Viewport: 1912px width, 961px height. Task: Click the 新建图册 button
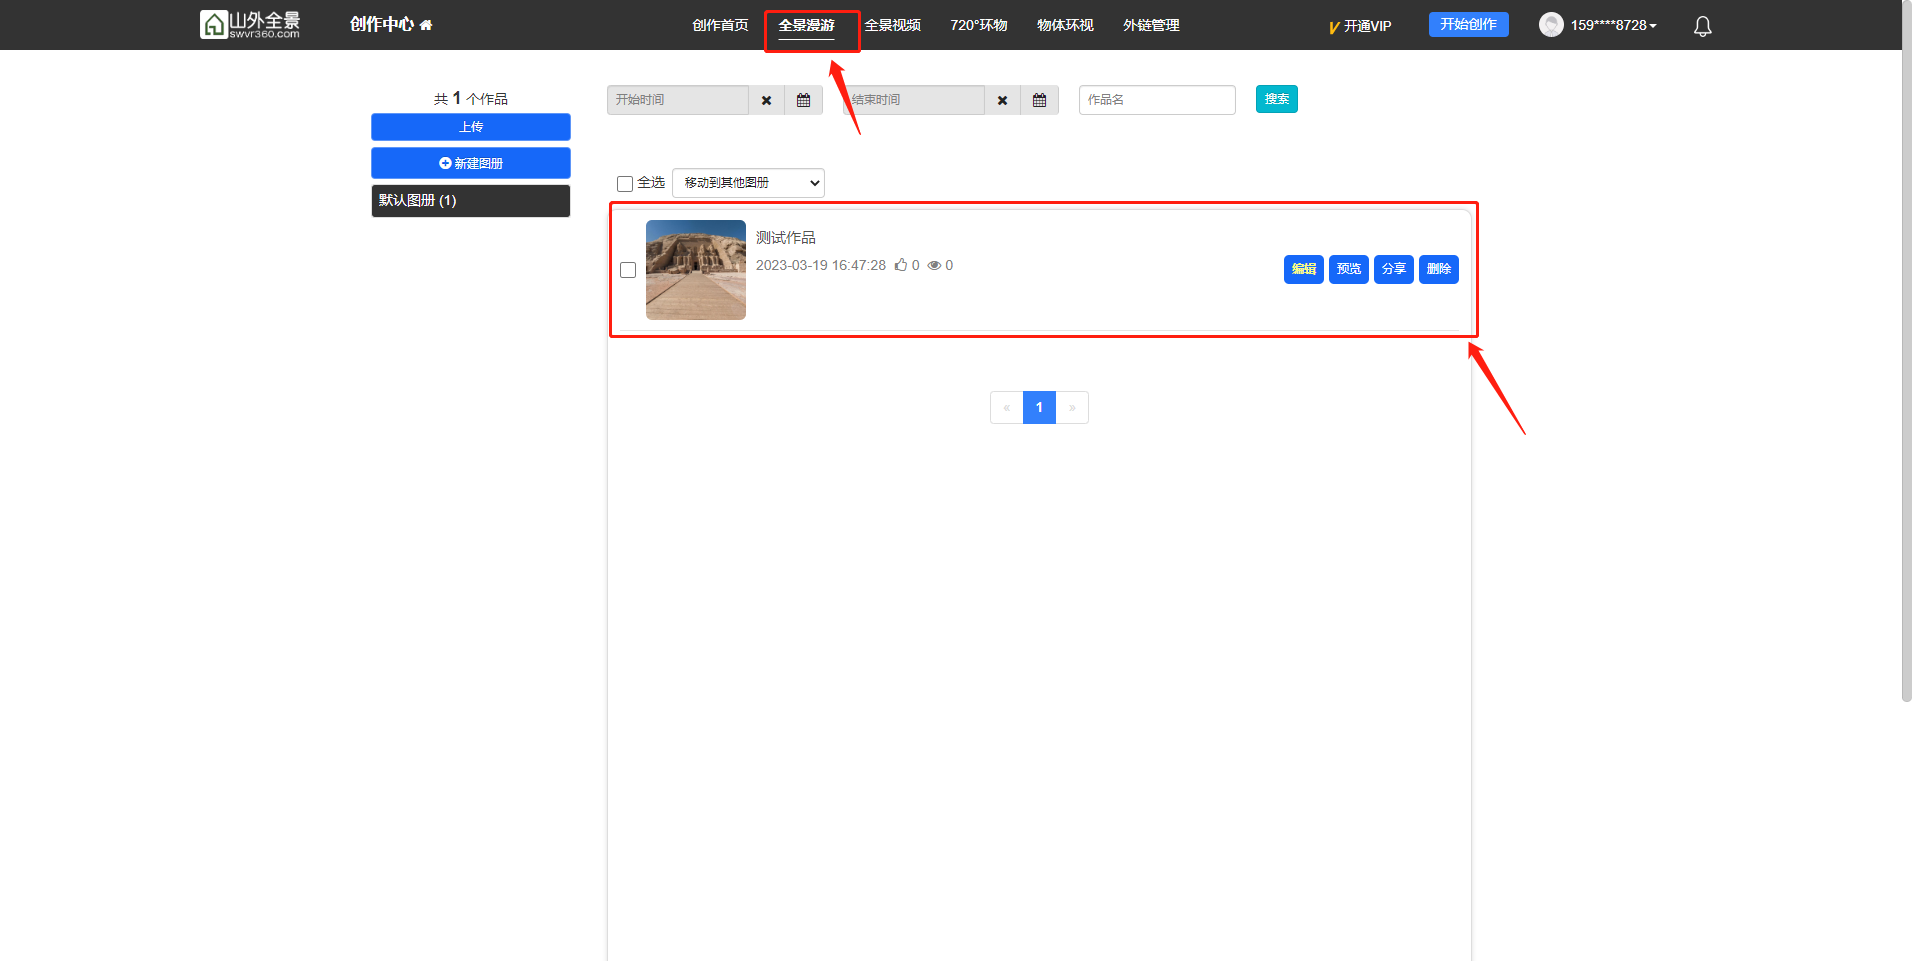pyautogui.click(x=470, y=163)
